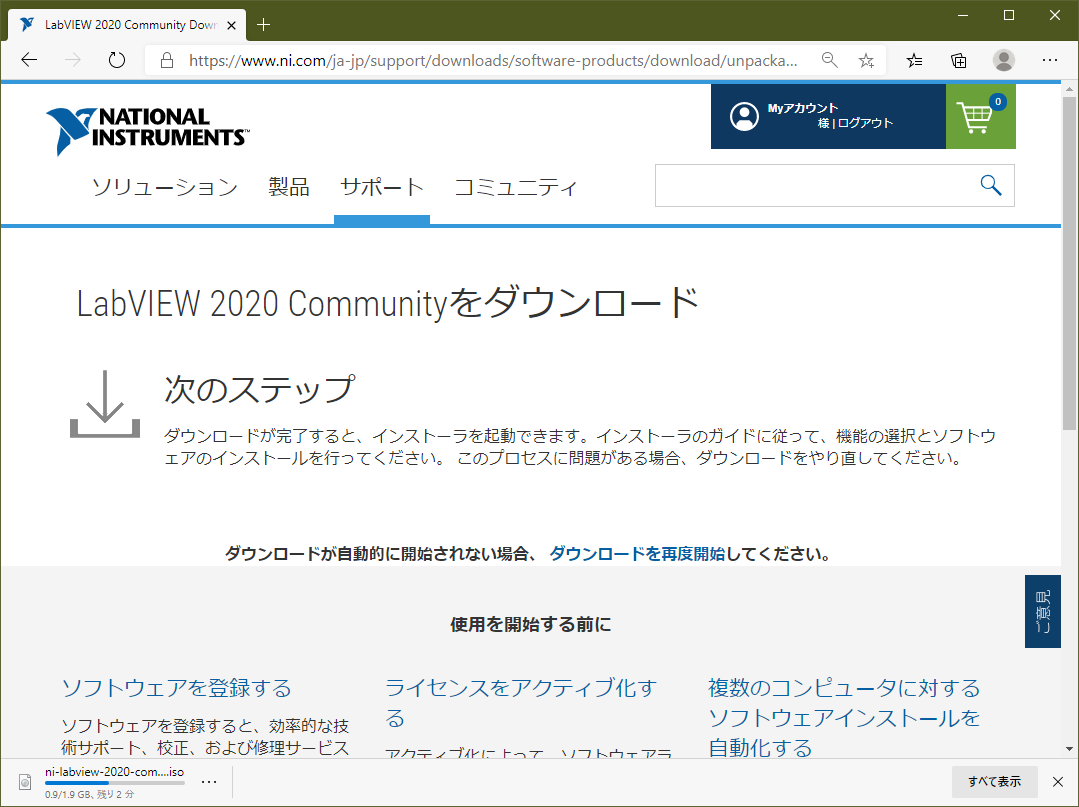Click the Myアカウント link
The height and width of the screenshot is (807, 1079).
coord(802,108)
